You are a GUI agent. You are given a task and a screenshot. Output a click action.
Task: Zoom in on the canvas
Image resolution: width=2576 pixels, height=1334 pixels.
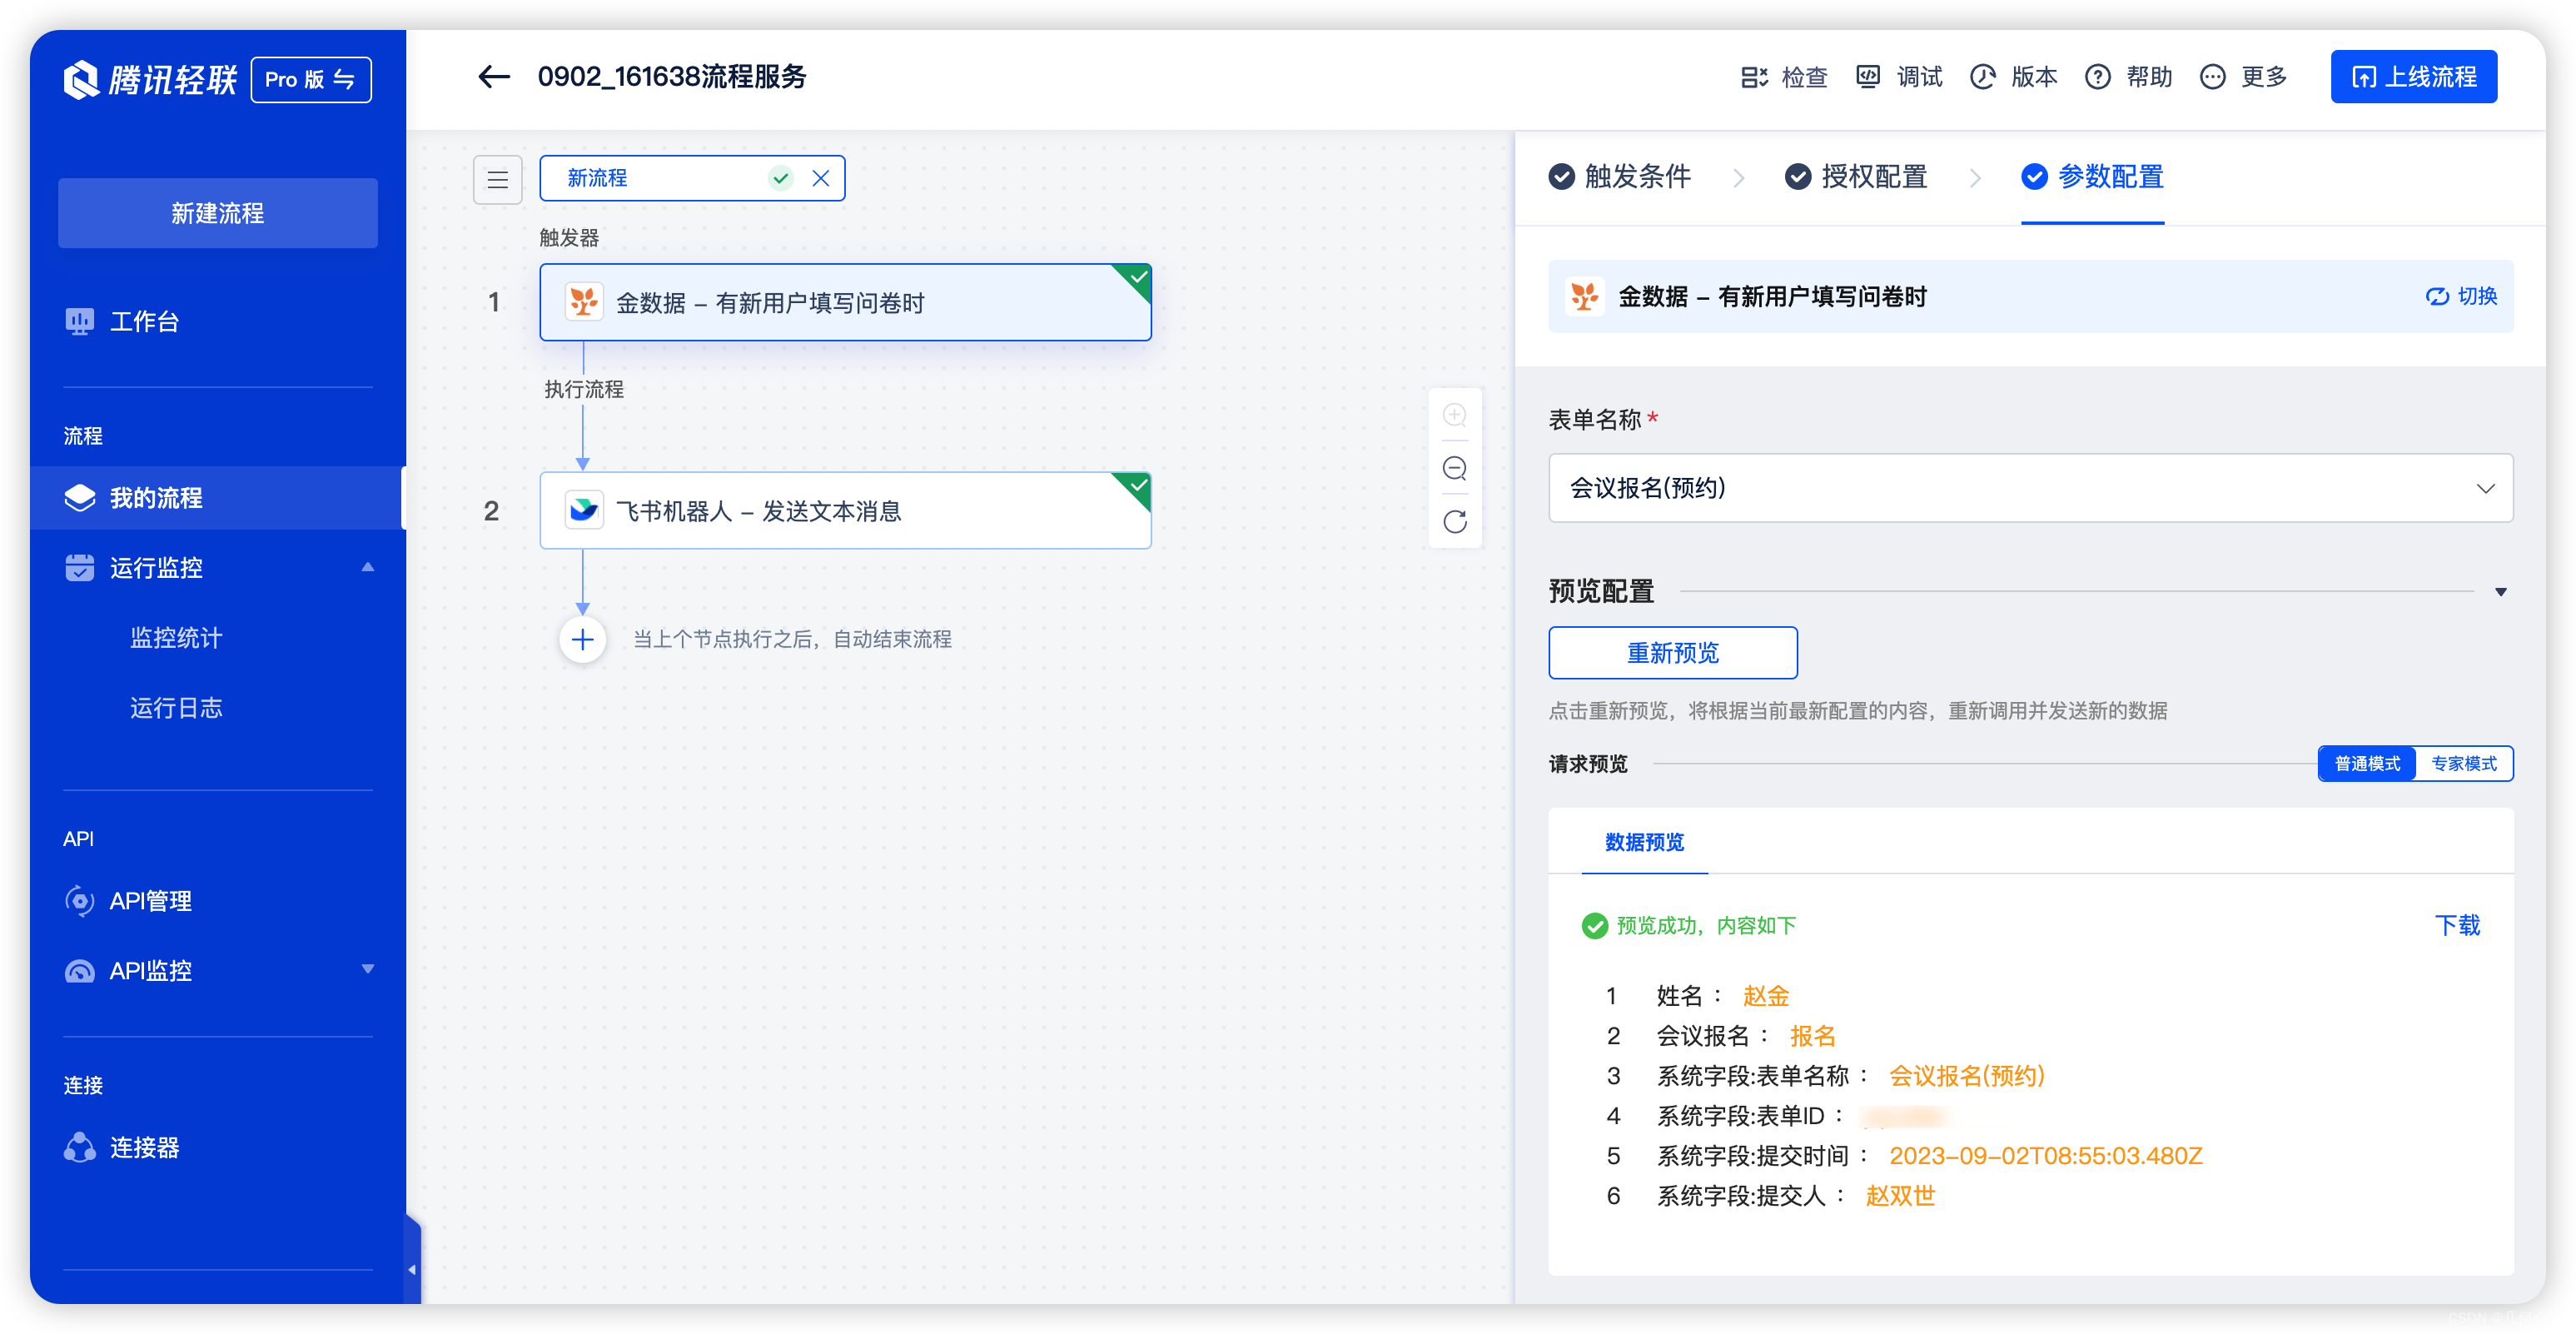point(1455,415)
